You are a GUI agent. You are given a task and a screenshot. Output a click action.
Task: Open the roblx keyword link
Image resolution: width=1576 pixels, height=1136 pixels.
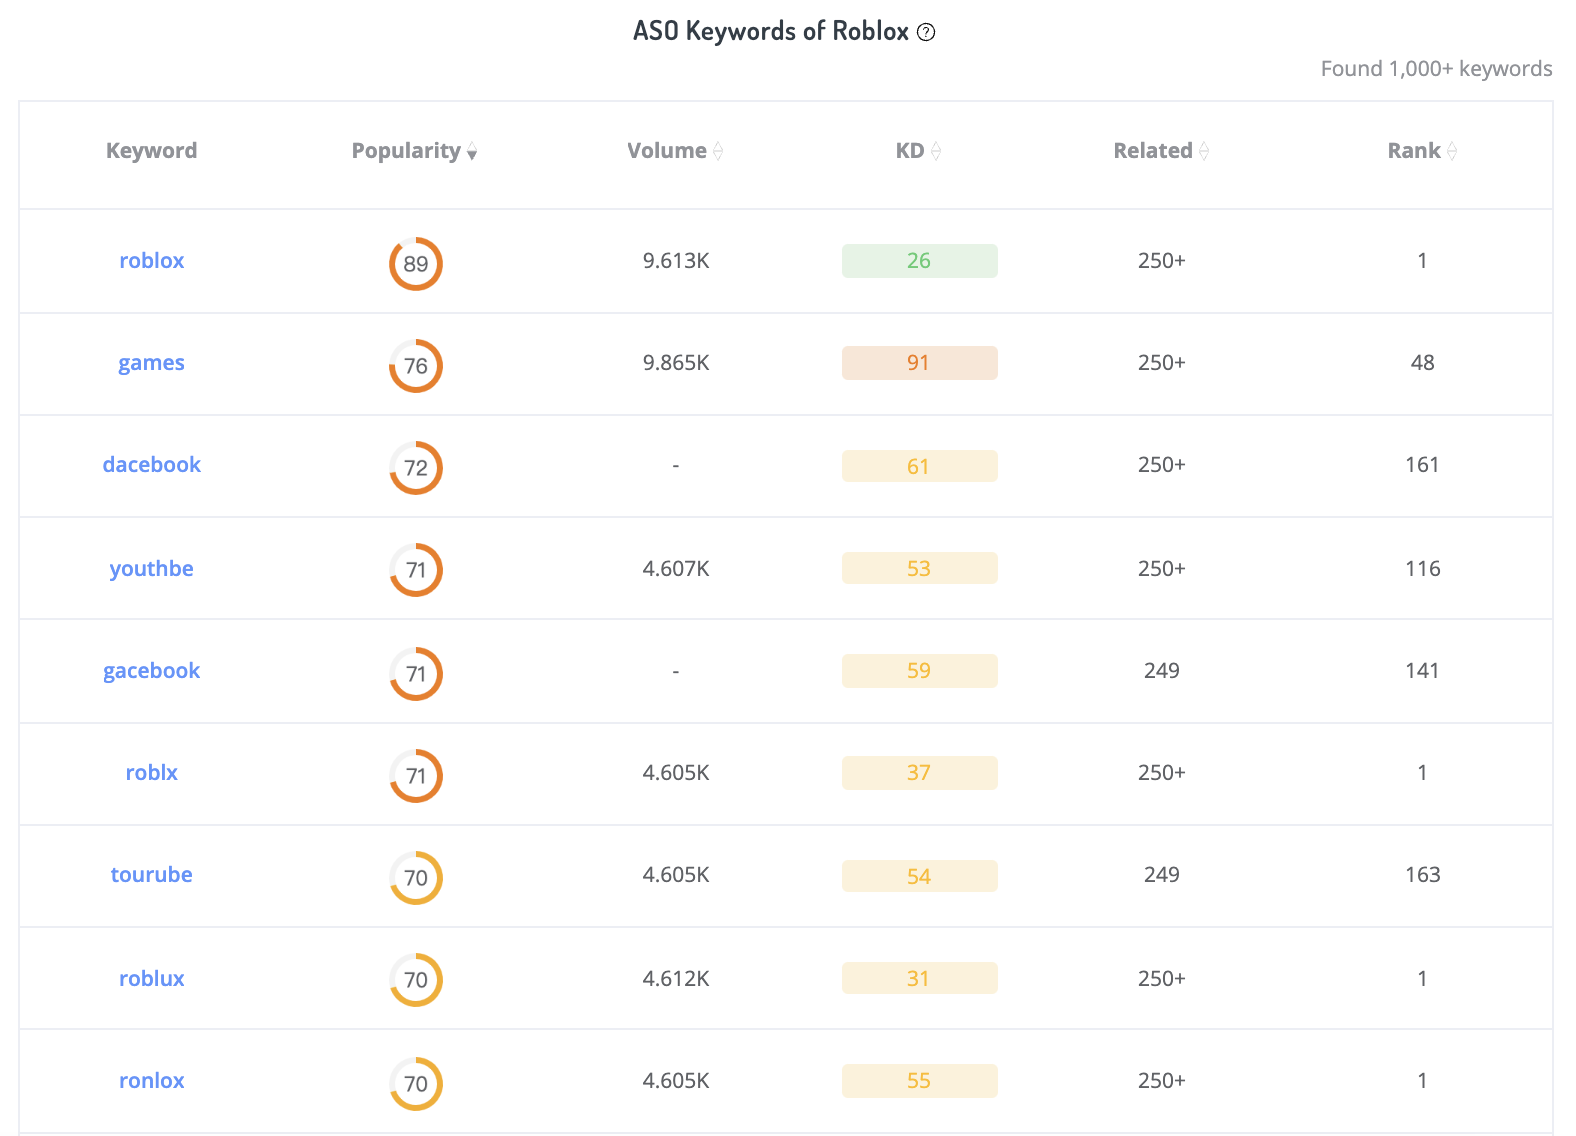152,773
